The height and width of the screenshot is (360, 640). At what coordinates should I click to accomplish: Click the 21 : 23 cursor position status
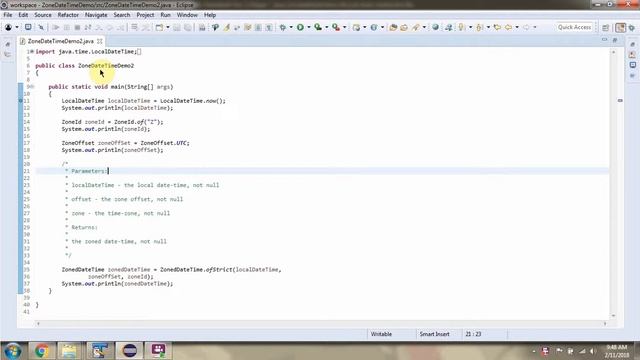pos(473,334)
